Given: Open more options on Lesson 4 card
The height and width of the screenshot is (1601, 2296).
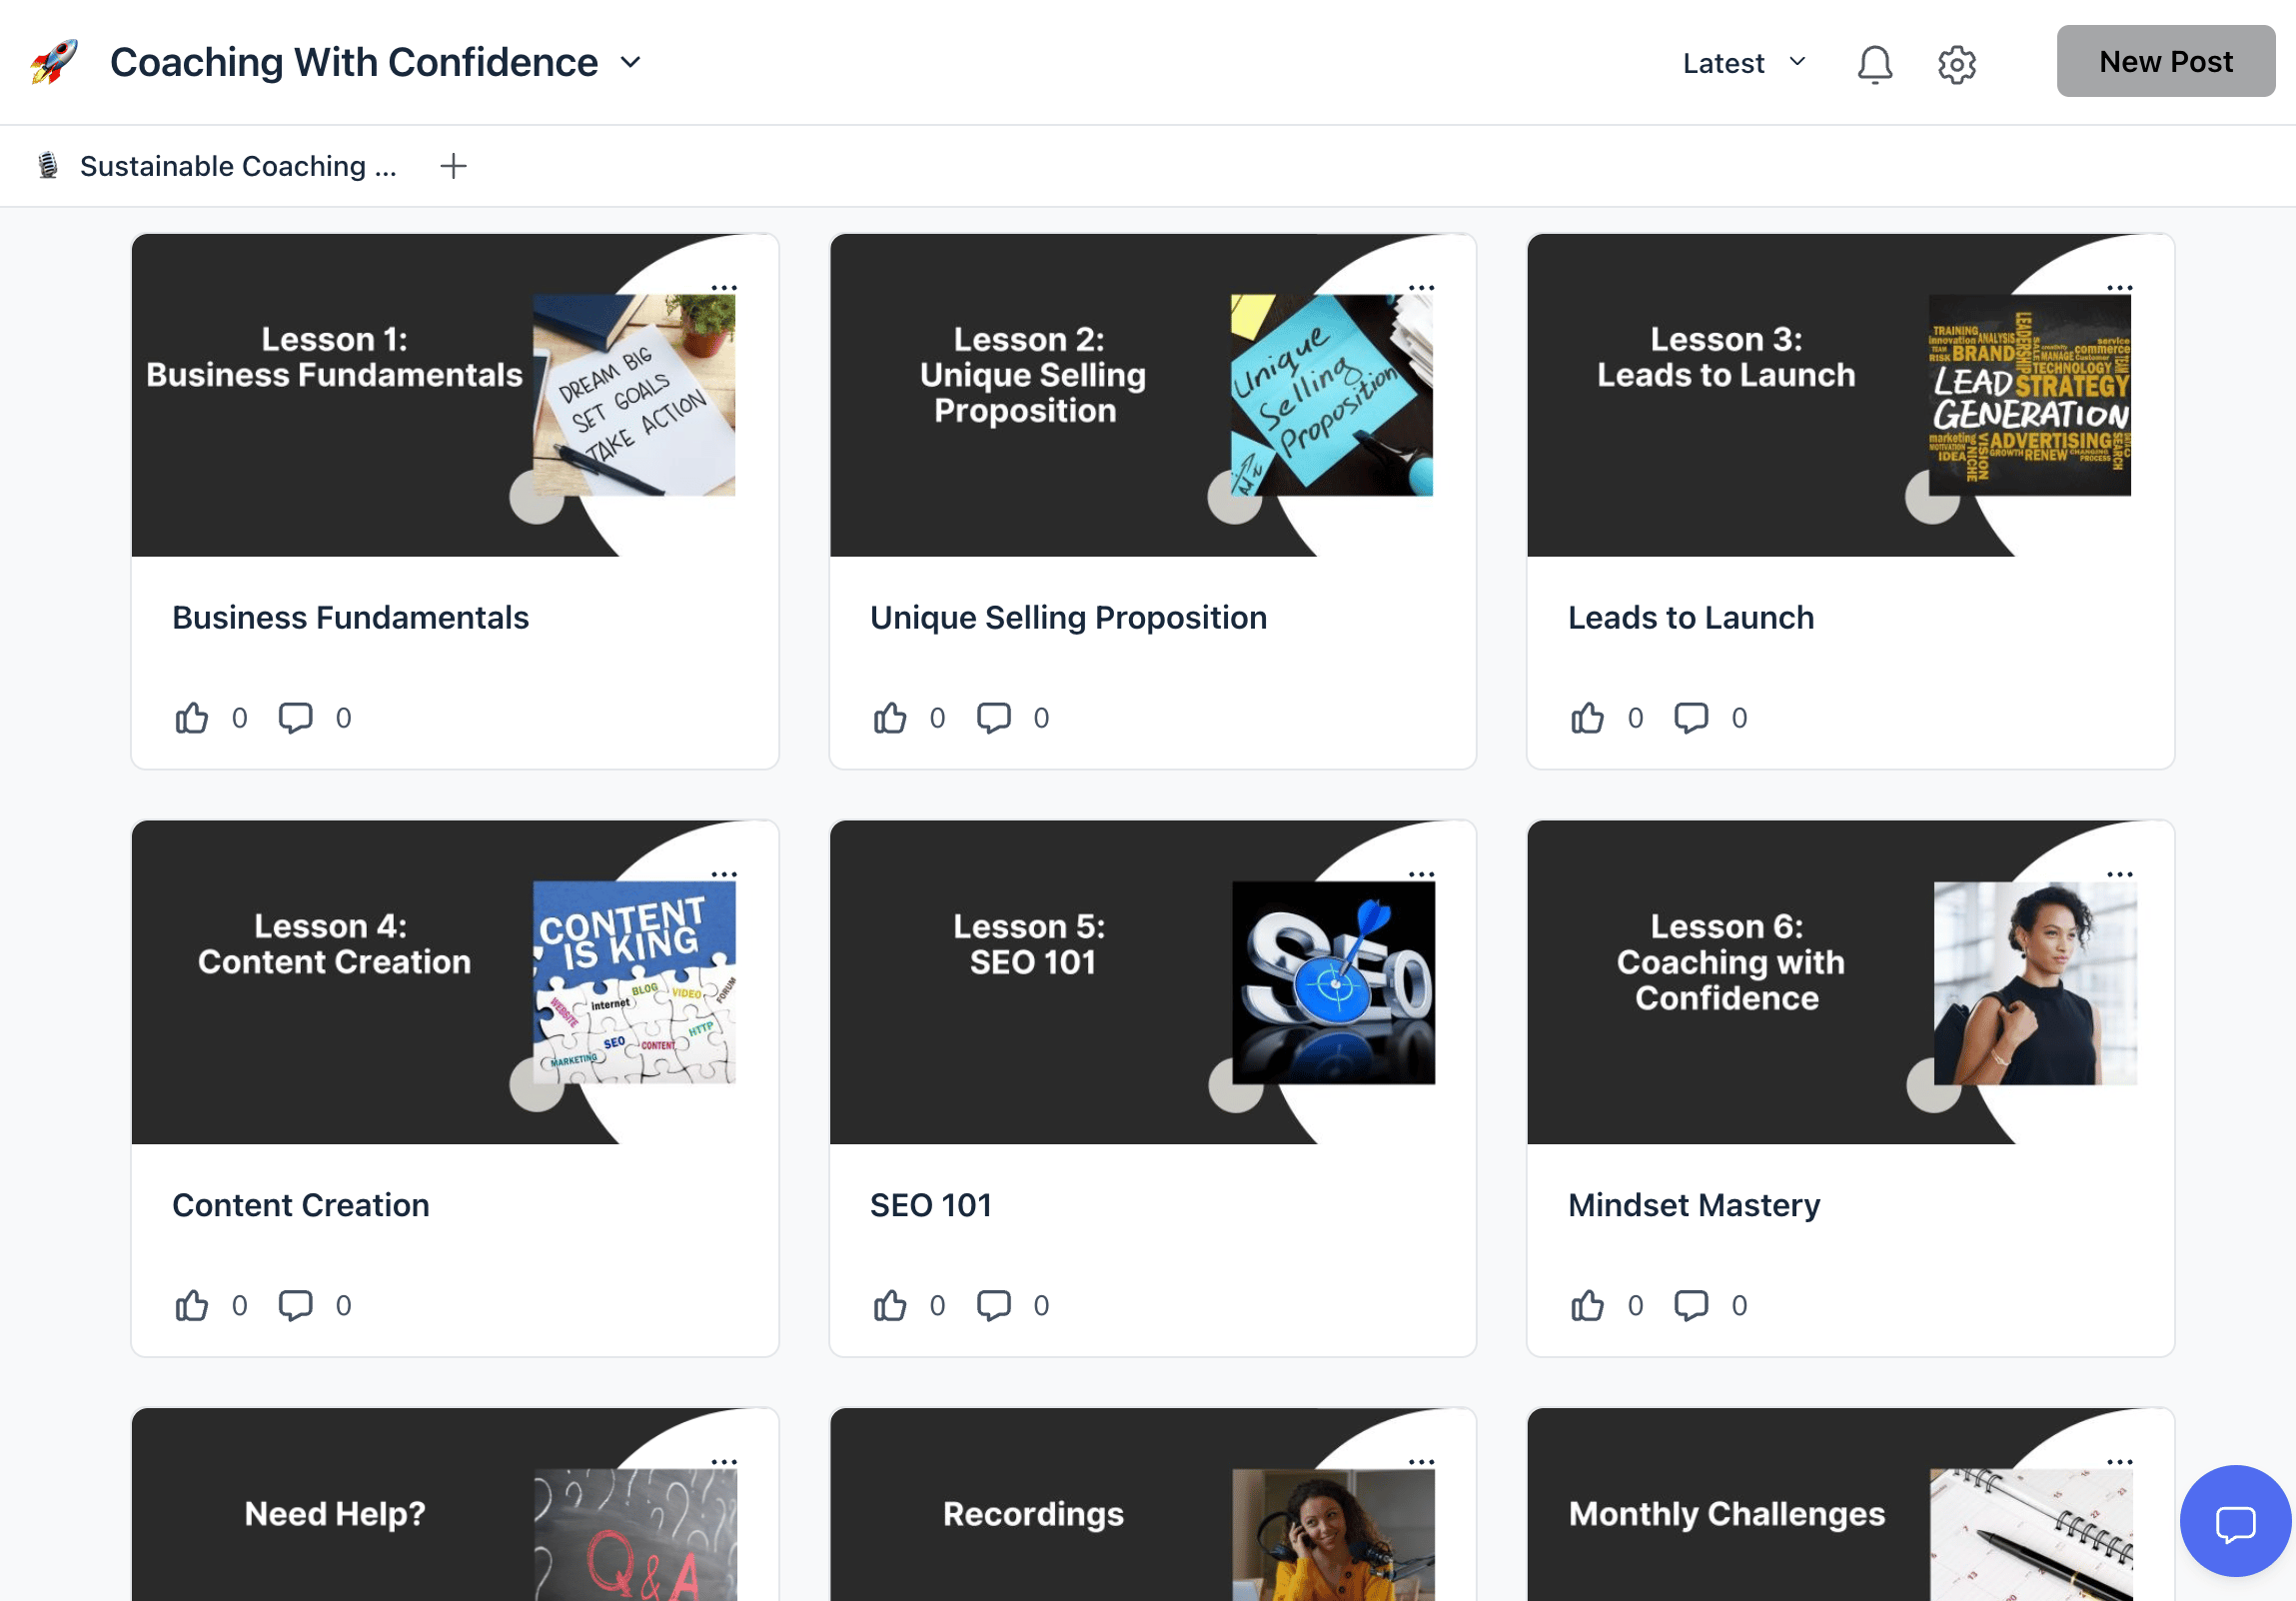Looking at the screenshot, I should [724, 875].
